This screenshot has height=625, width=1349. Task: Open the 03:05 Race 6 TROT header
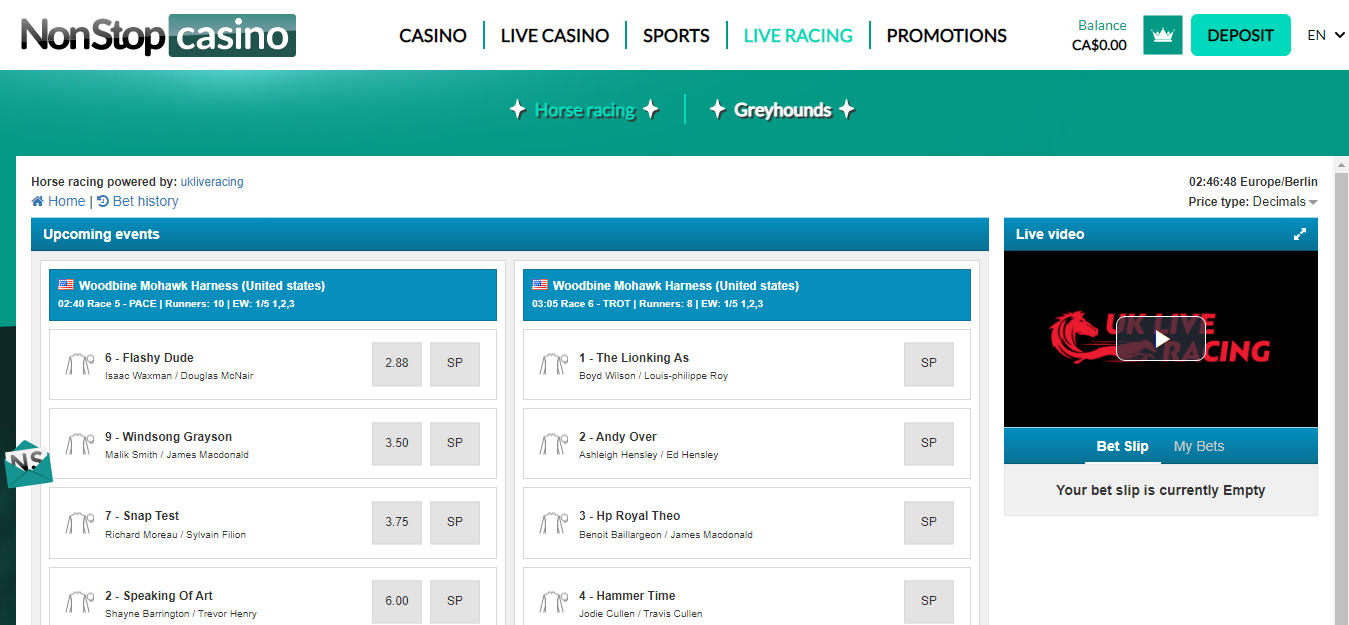coord(747,295)
